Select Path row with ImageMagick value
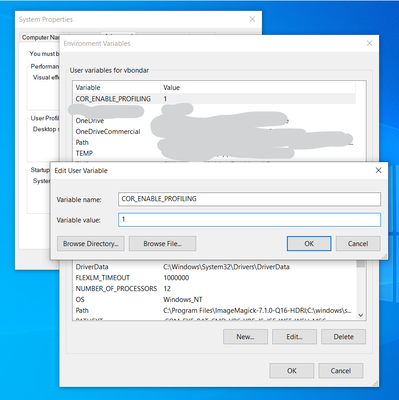 [x=214, y=310]
